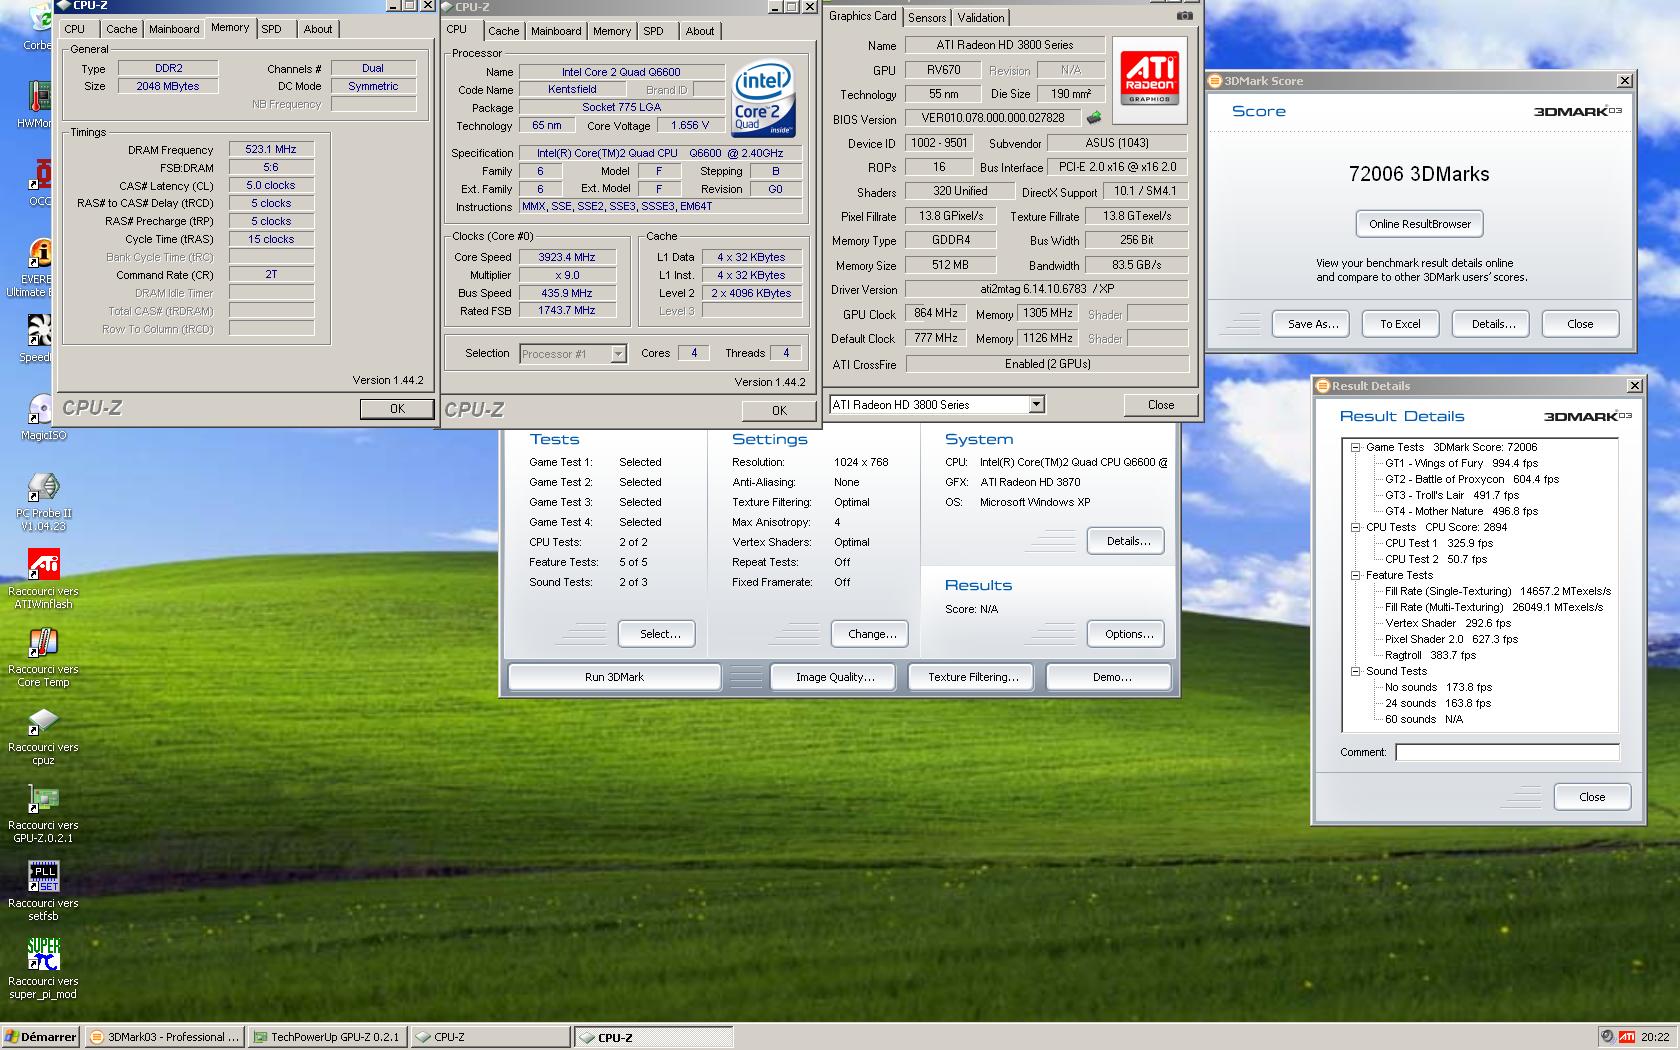
Task: Close GPU-Z using the Close button
Action: coord(1160,405)
